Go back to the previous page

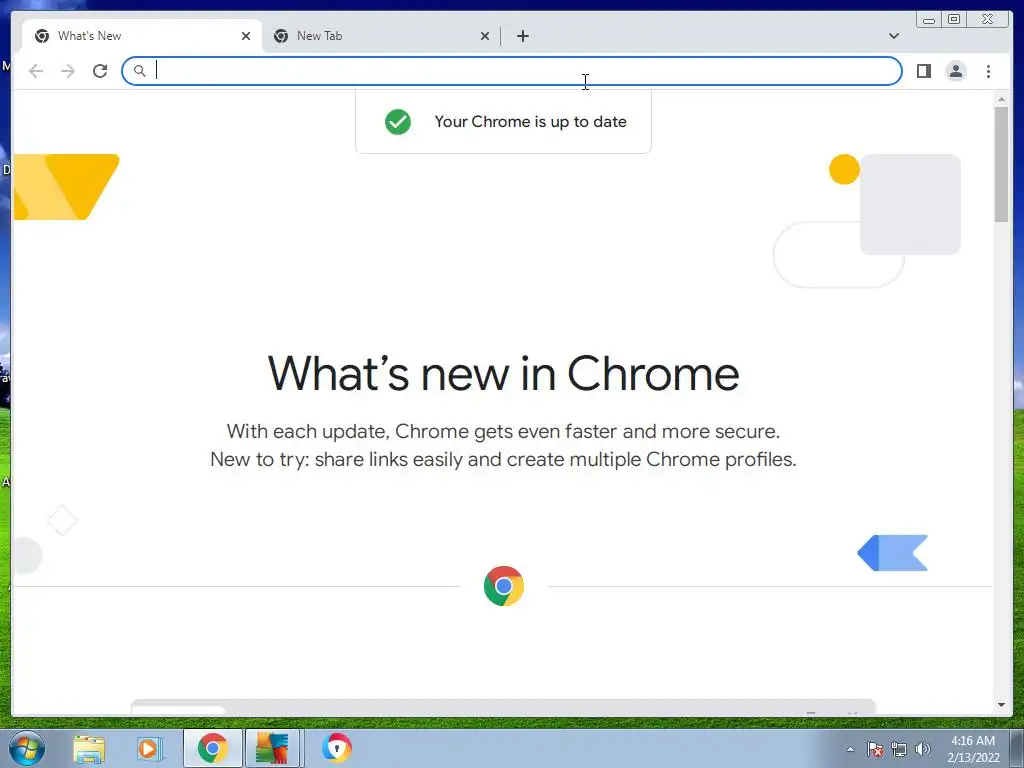(36, 71)
